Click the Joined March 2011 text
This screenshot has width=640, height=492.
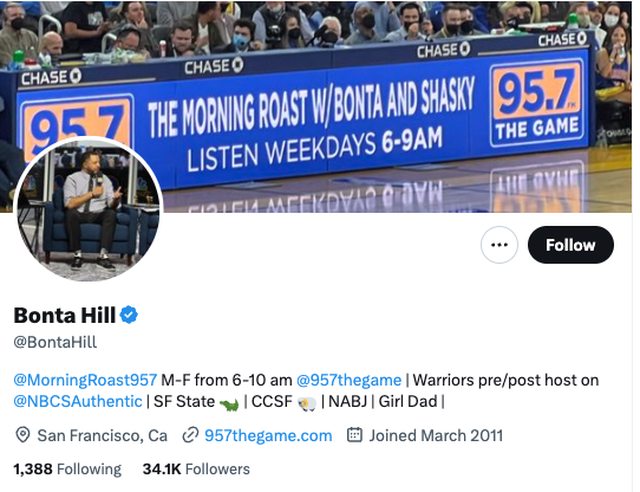tap(436, 436)
